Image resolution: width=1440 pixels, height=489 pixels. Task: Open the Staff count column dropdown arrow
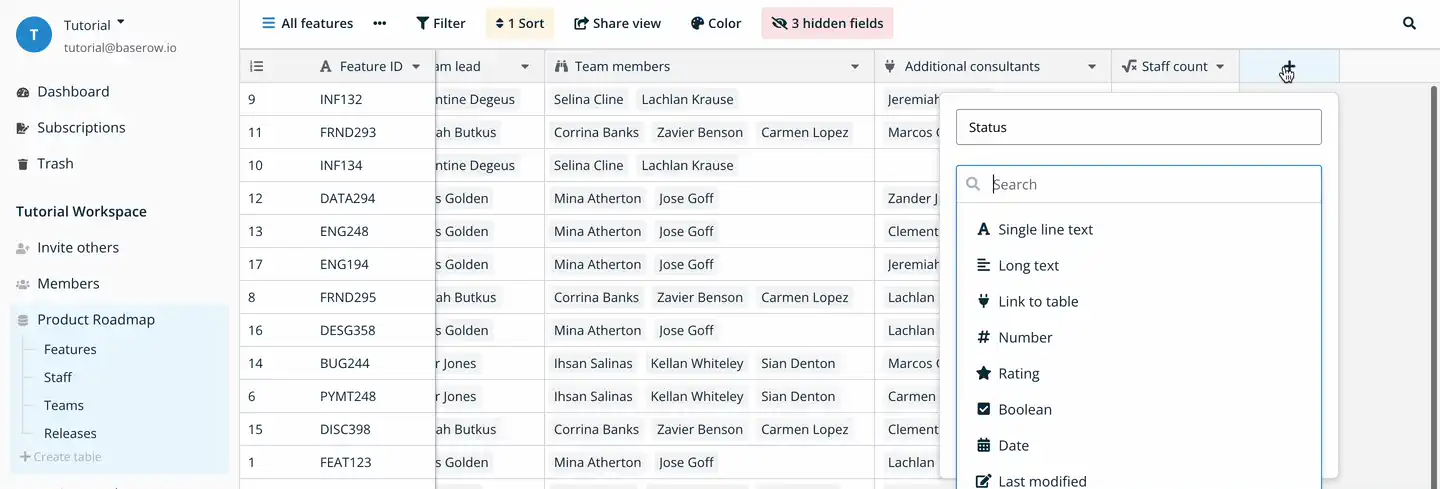1220,67
